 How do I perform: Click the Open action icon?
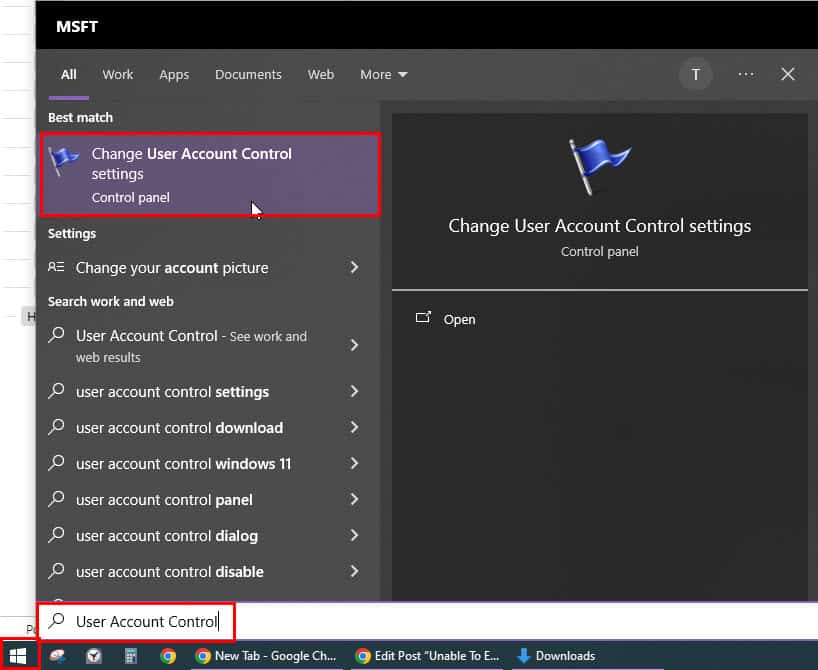[423, 317]
